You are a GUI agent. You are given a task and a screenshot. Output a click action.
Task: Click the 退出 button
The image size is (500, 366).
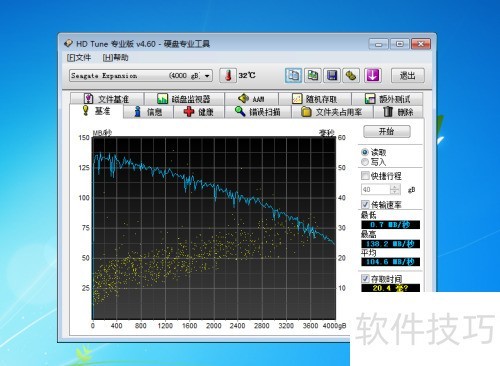coord(408,76)
